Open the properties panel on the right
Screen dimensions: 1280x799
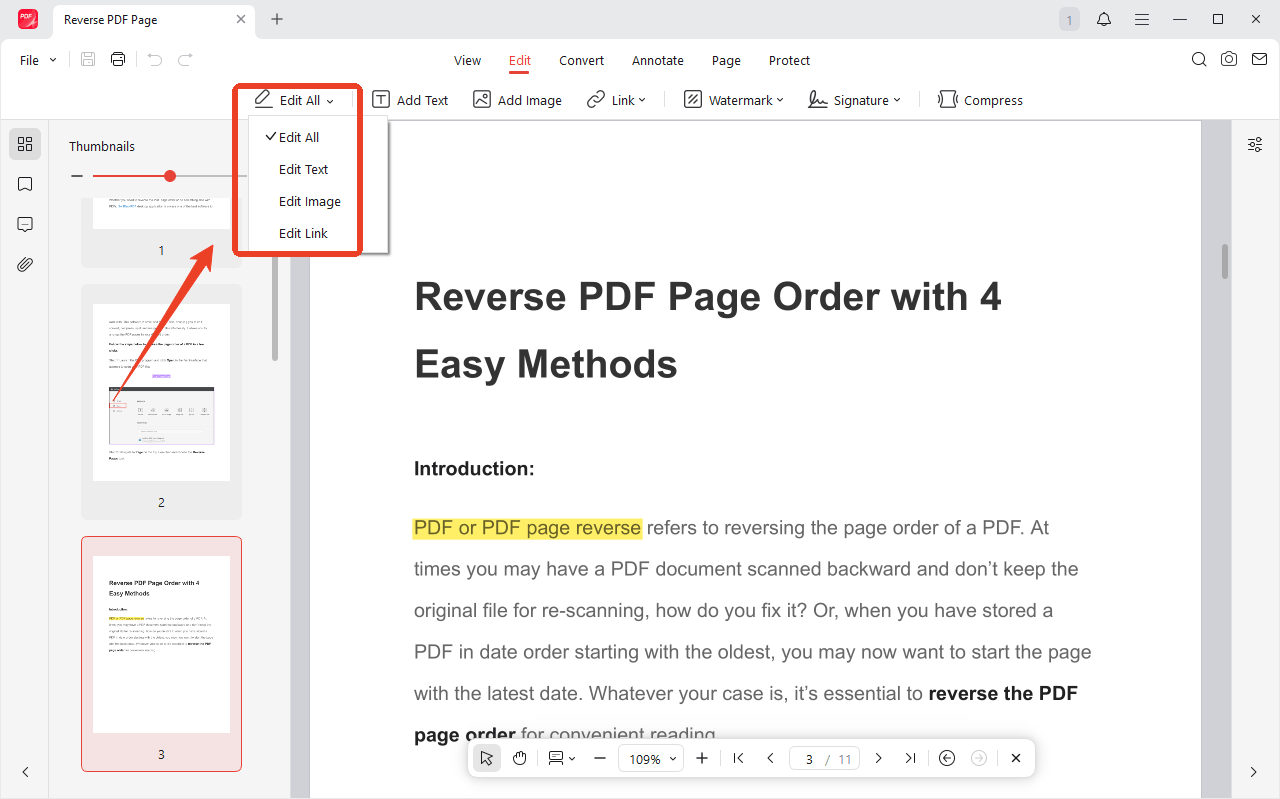1255,145
